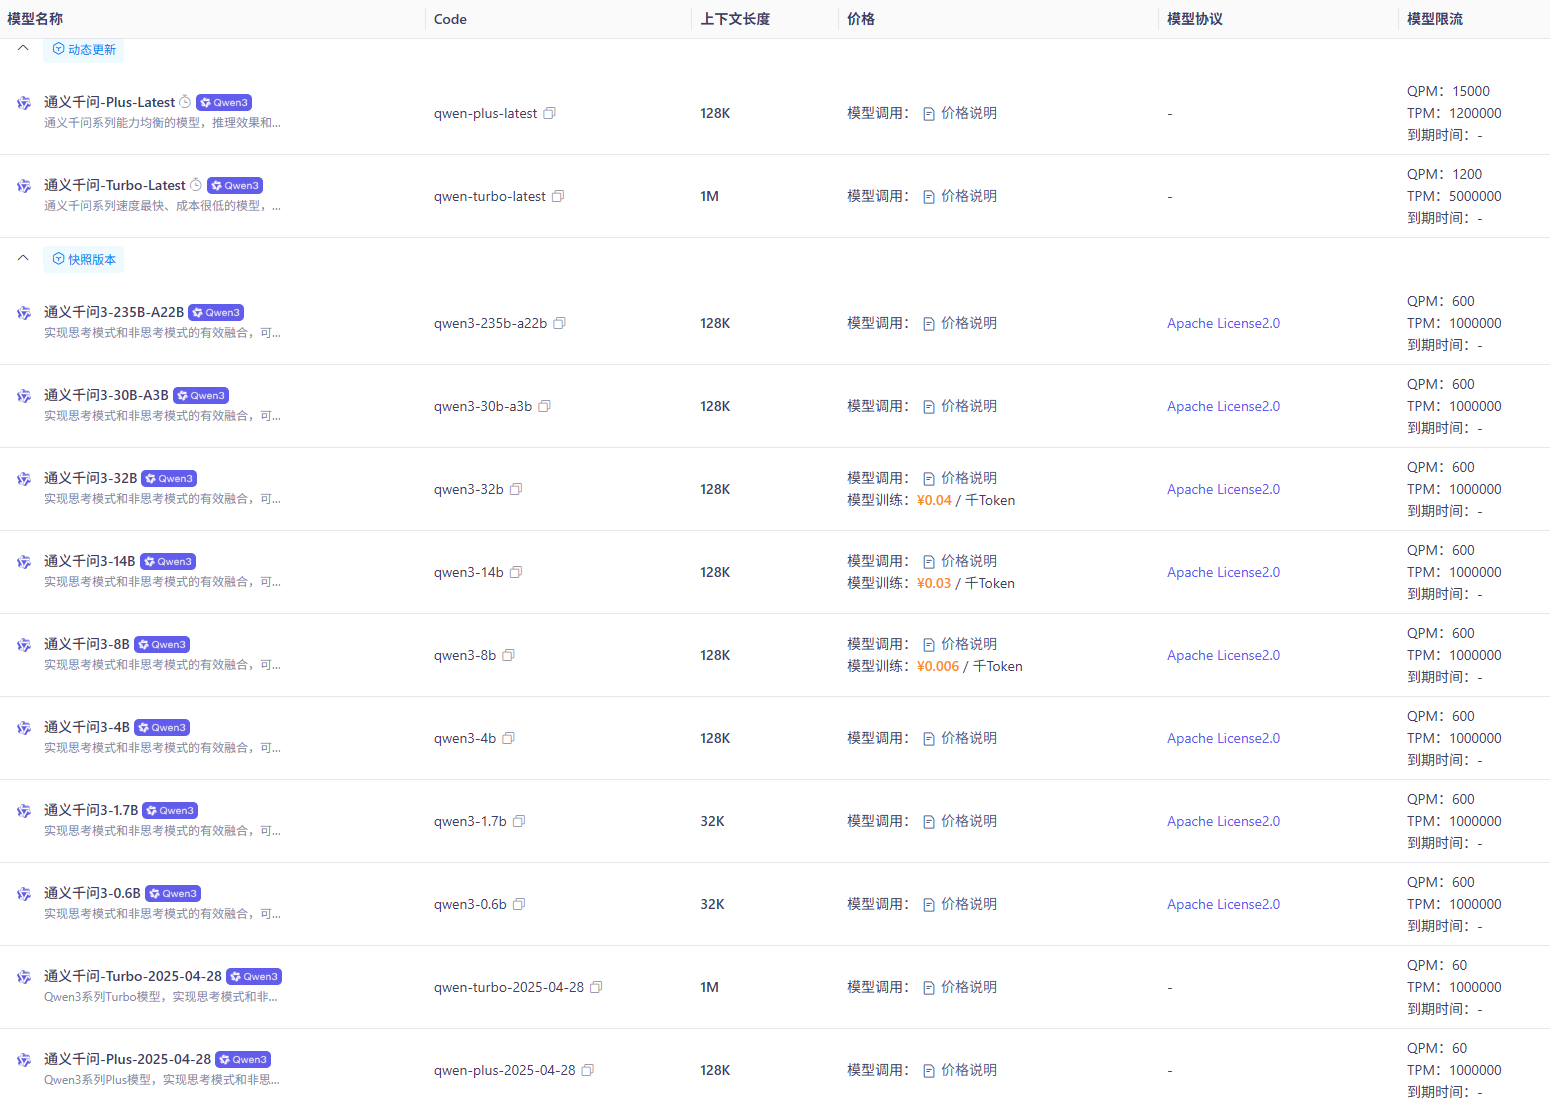
Task: Copy the qwen3-14b code
Action: tap(516, 572)
